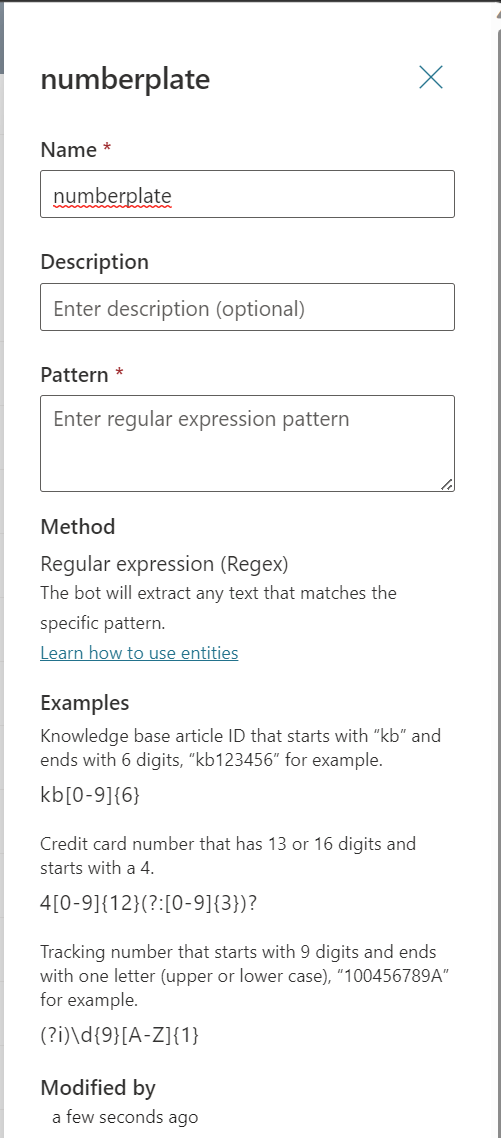Click the kb[0-9]{6} example pattern

[90, 795]
